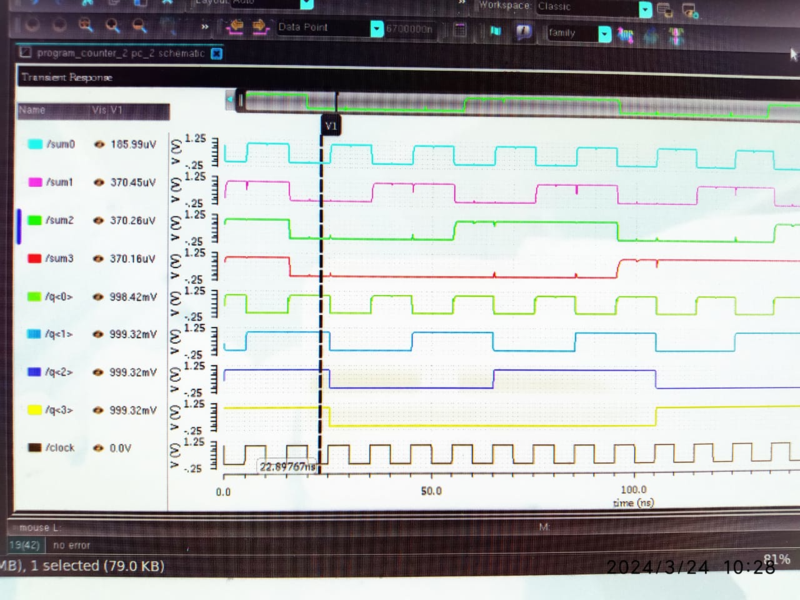Click the Name column header

point(32,110)
